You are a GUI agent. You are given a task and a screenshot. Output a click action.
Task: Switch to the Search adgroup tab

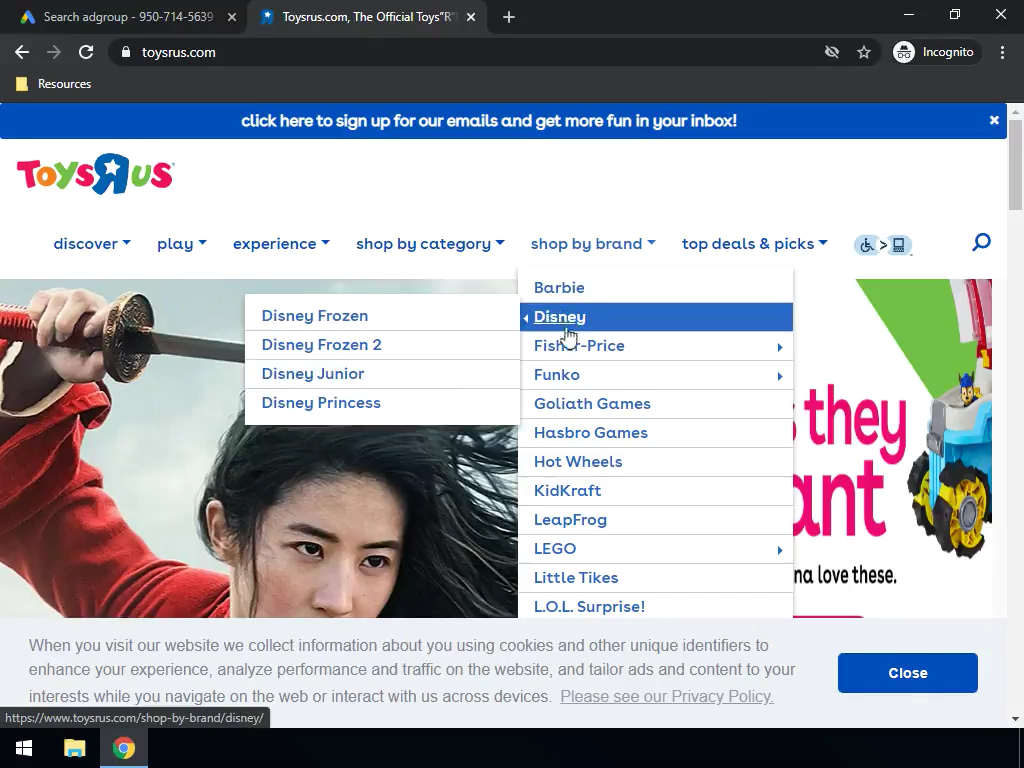pos(128,17)
